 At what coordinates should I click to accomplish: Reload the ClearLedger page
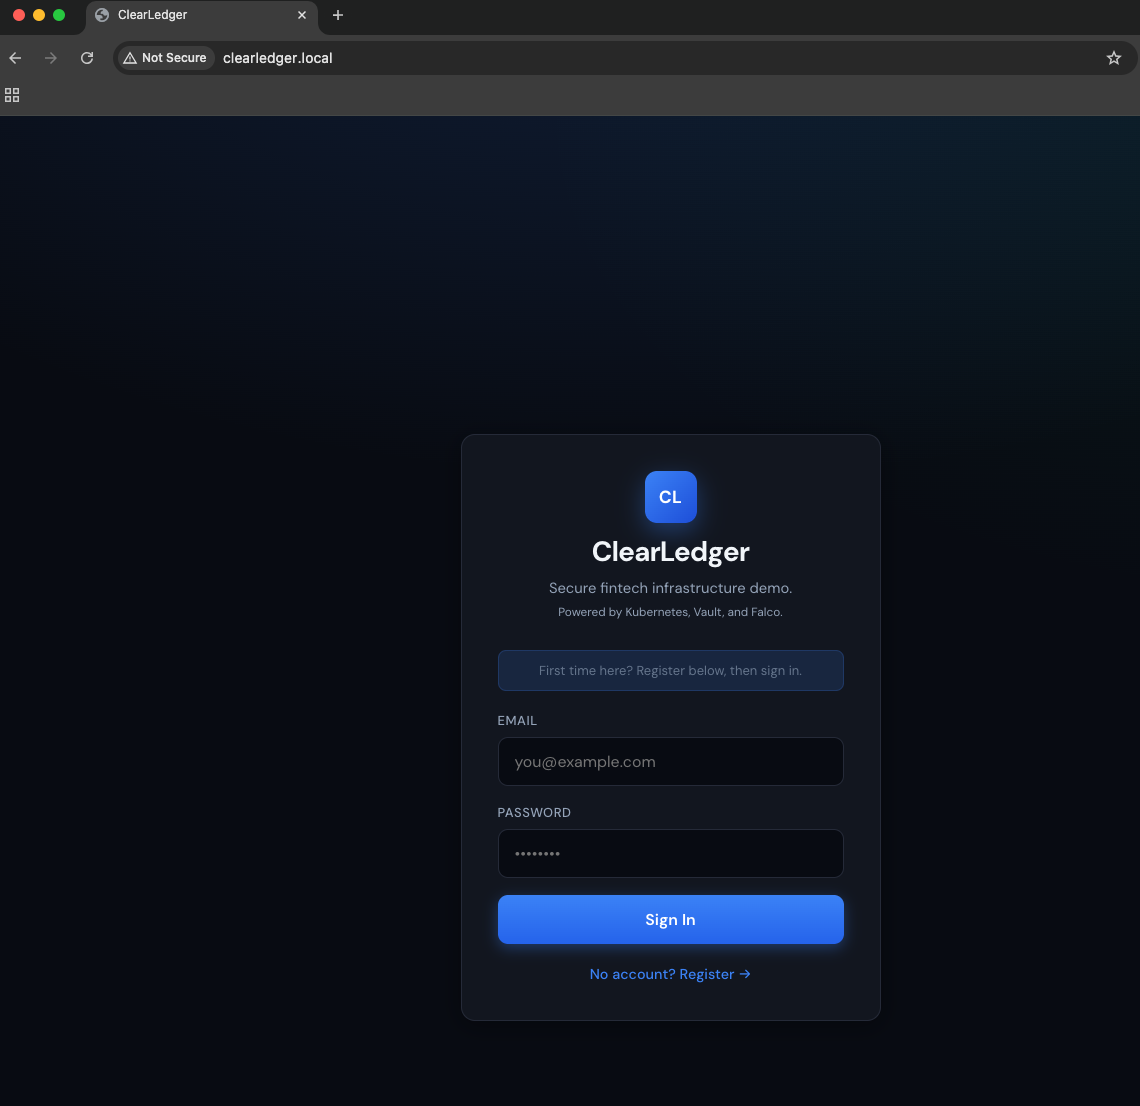87,58
